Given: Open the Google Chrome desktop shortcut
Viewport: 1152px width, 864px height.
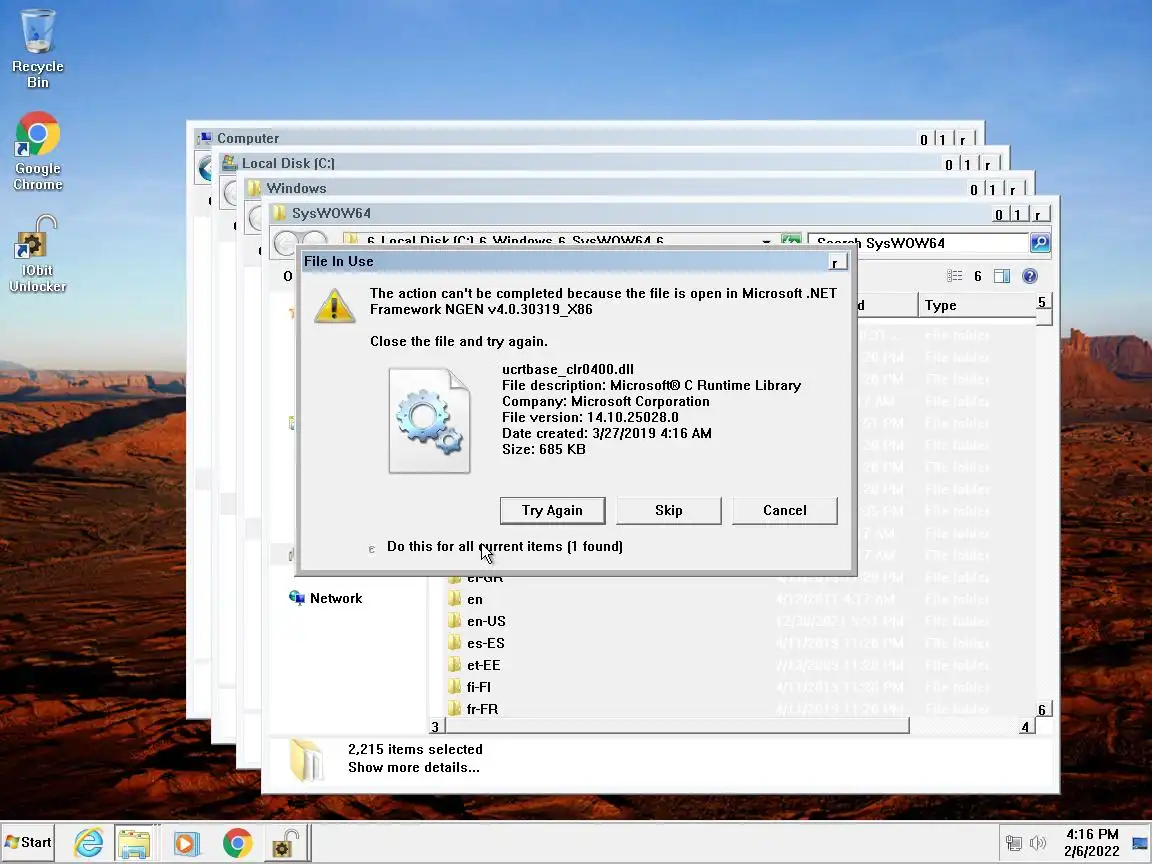Looking at the screenshot, I should (37, 151).
